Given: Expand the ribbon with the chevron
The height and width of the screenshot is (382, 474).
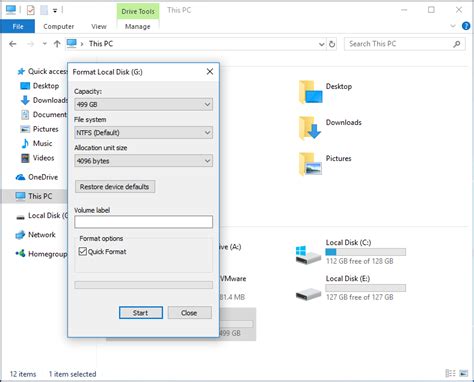Looking at the screenshot, I should point(453,26).
